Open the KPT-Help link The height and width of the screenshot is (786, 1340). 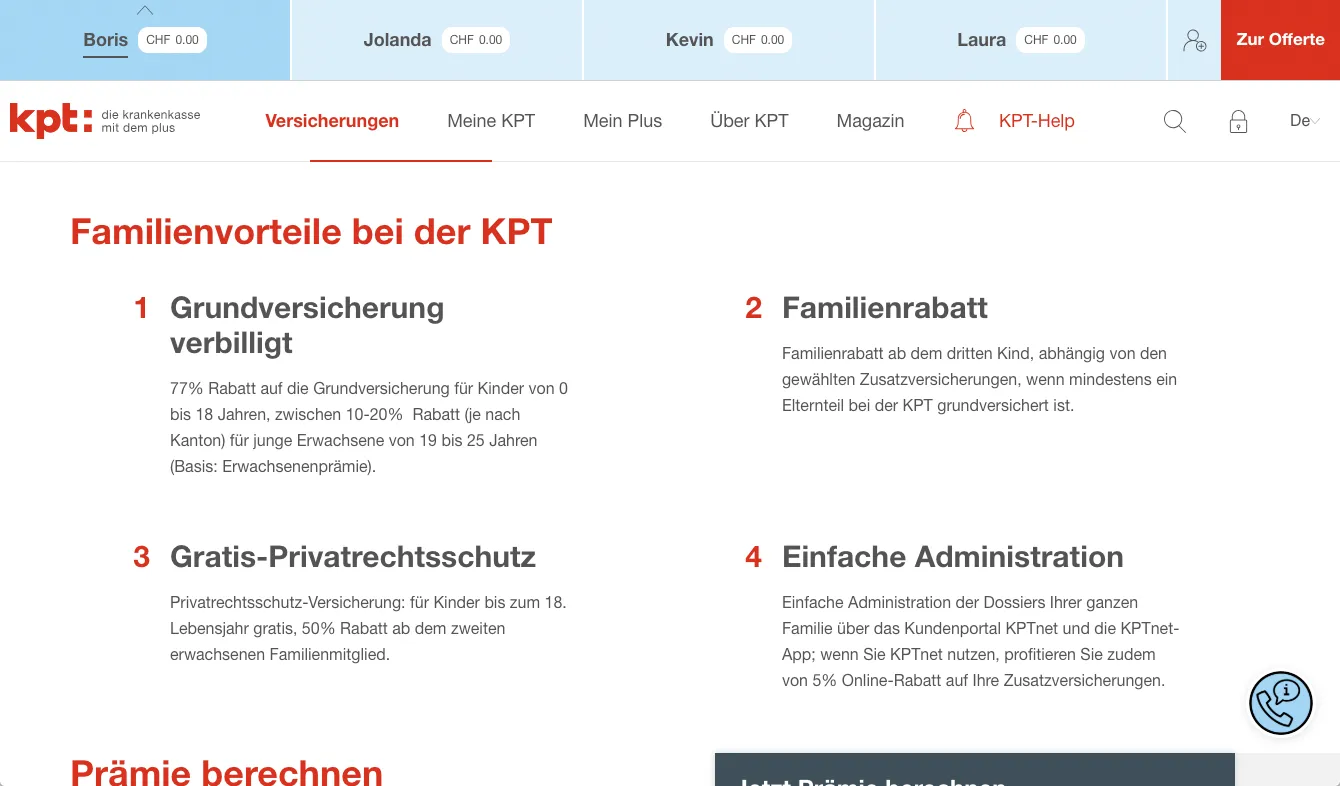click(x=1036, y=121)
